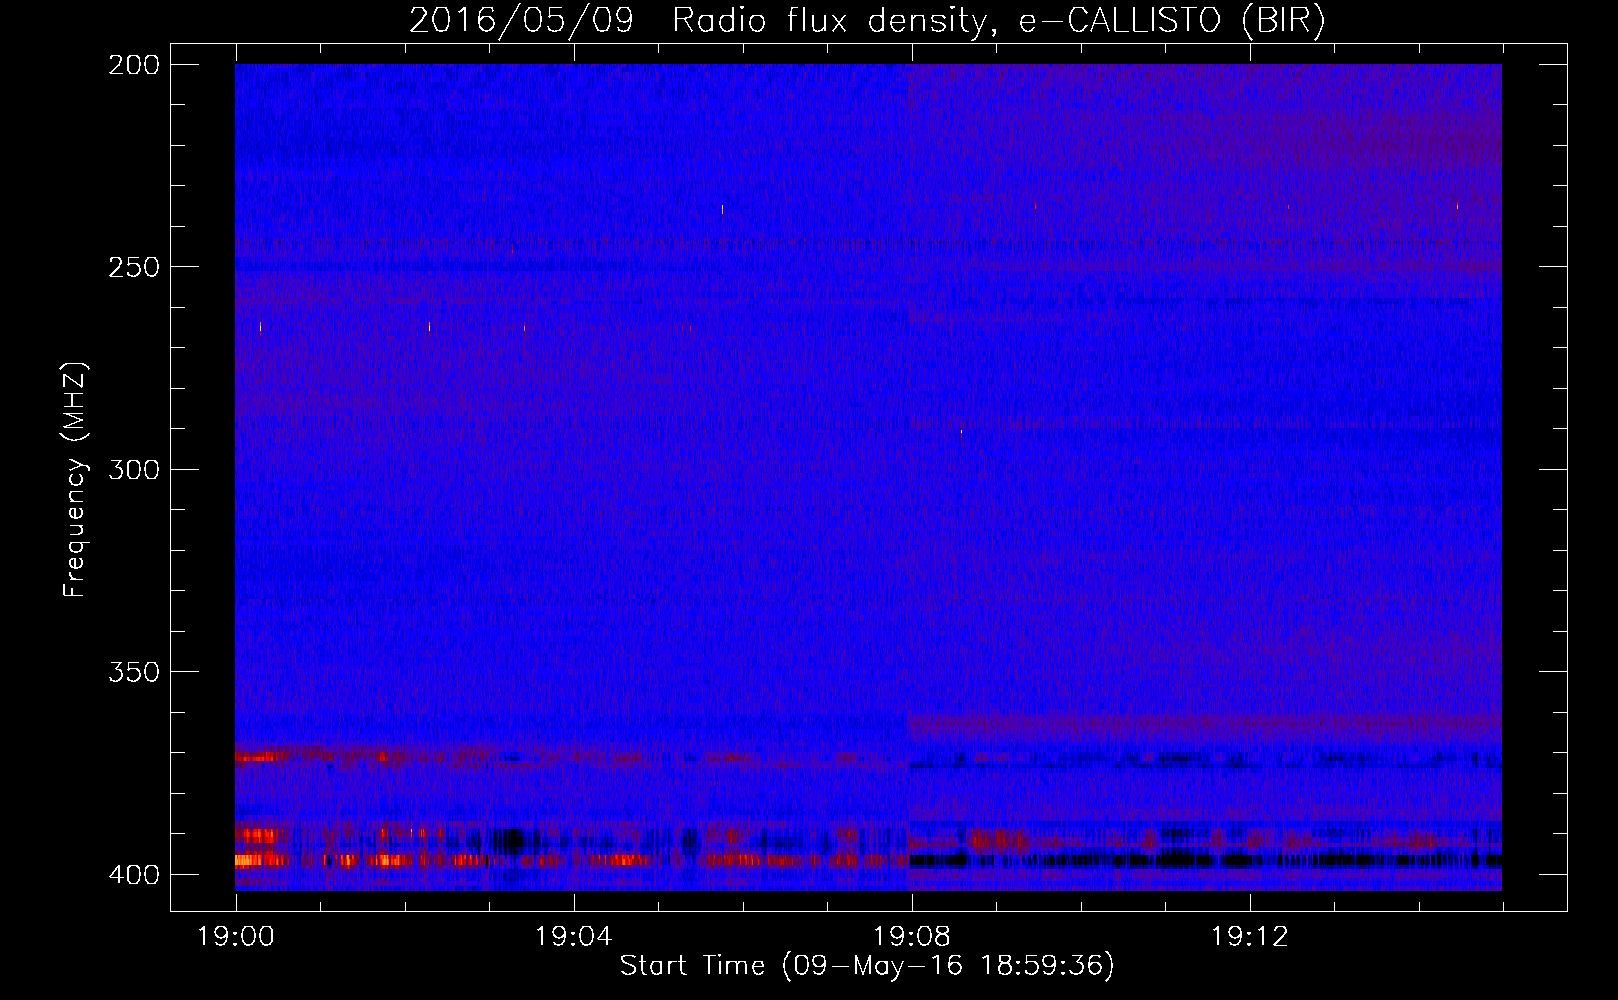1618x1000 pixels.
Task: Click the x-axis label 'Start Time (09-May-16 18:59:36)'
Action: [867, 966]
